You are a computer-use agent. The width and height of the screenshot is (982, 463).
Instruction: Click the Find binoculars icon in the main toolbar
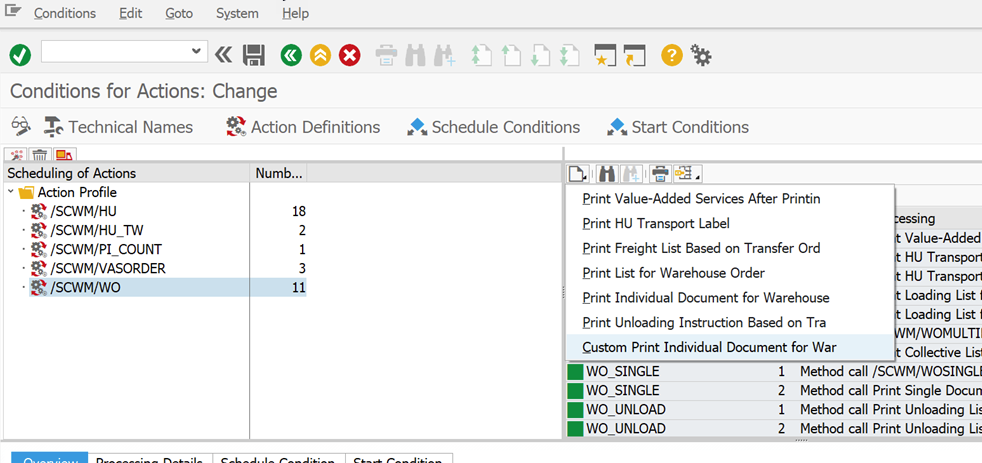(415, 55)
